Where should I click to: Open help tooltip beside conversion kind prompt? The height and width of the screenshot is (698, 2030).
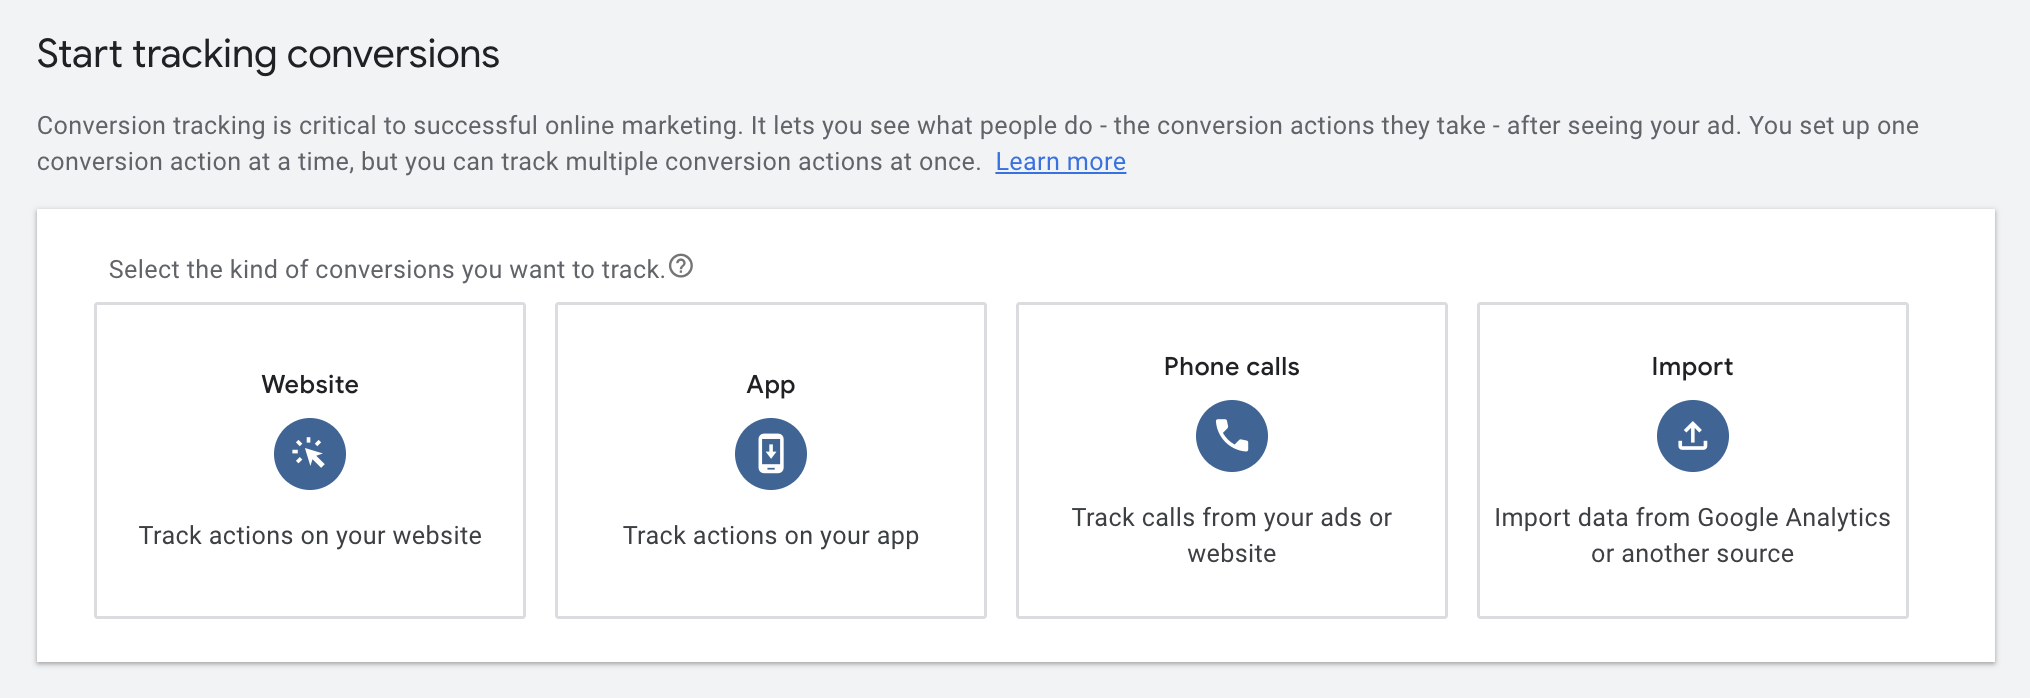click(681, 267)
